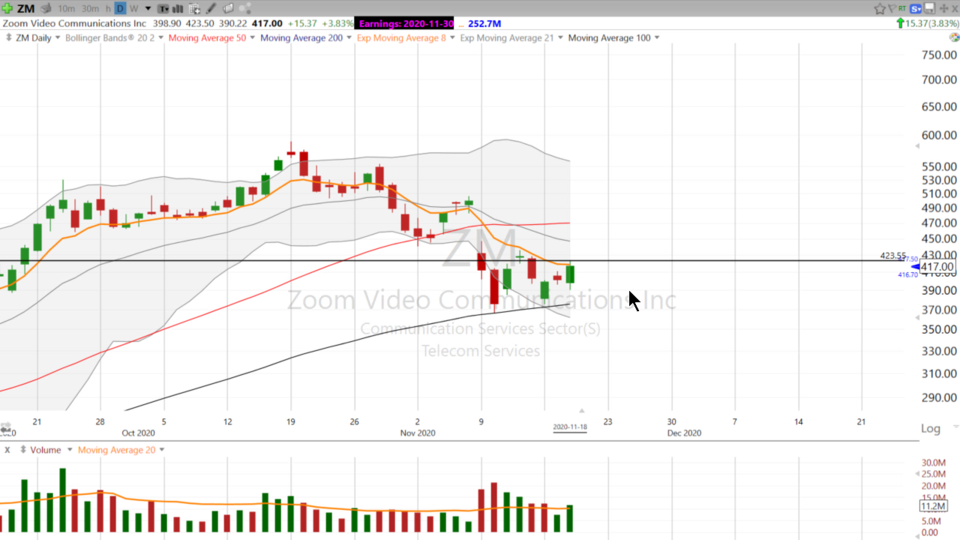Click the green RT real-time icon
This screenshot has height=540, width=960.
click(x=902, y=9)
